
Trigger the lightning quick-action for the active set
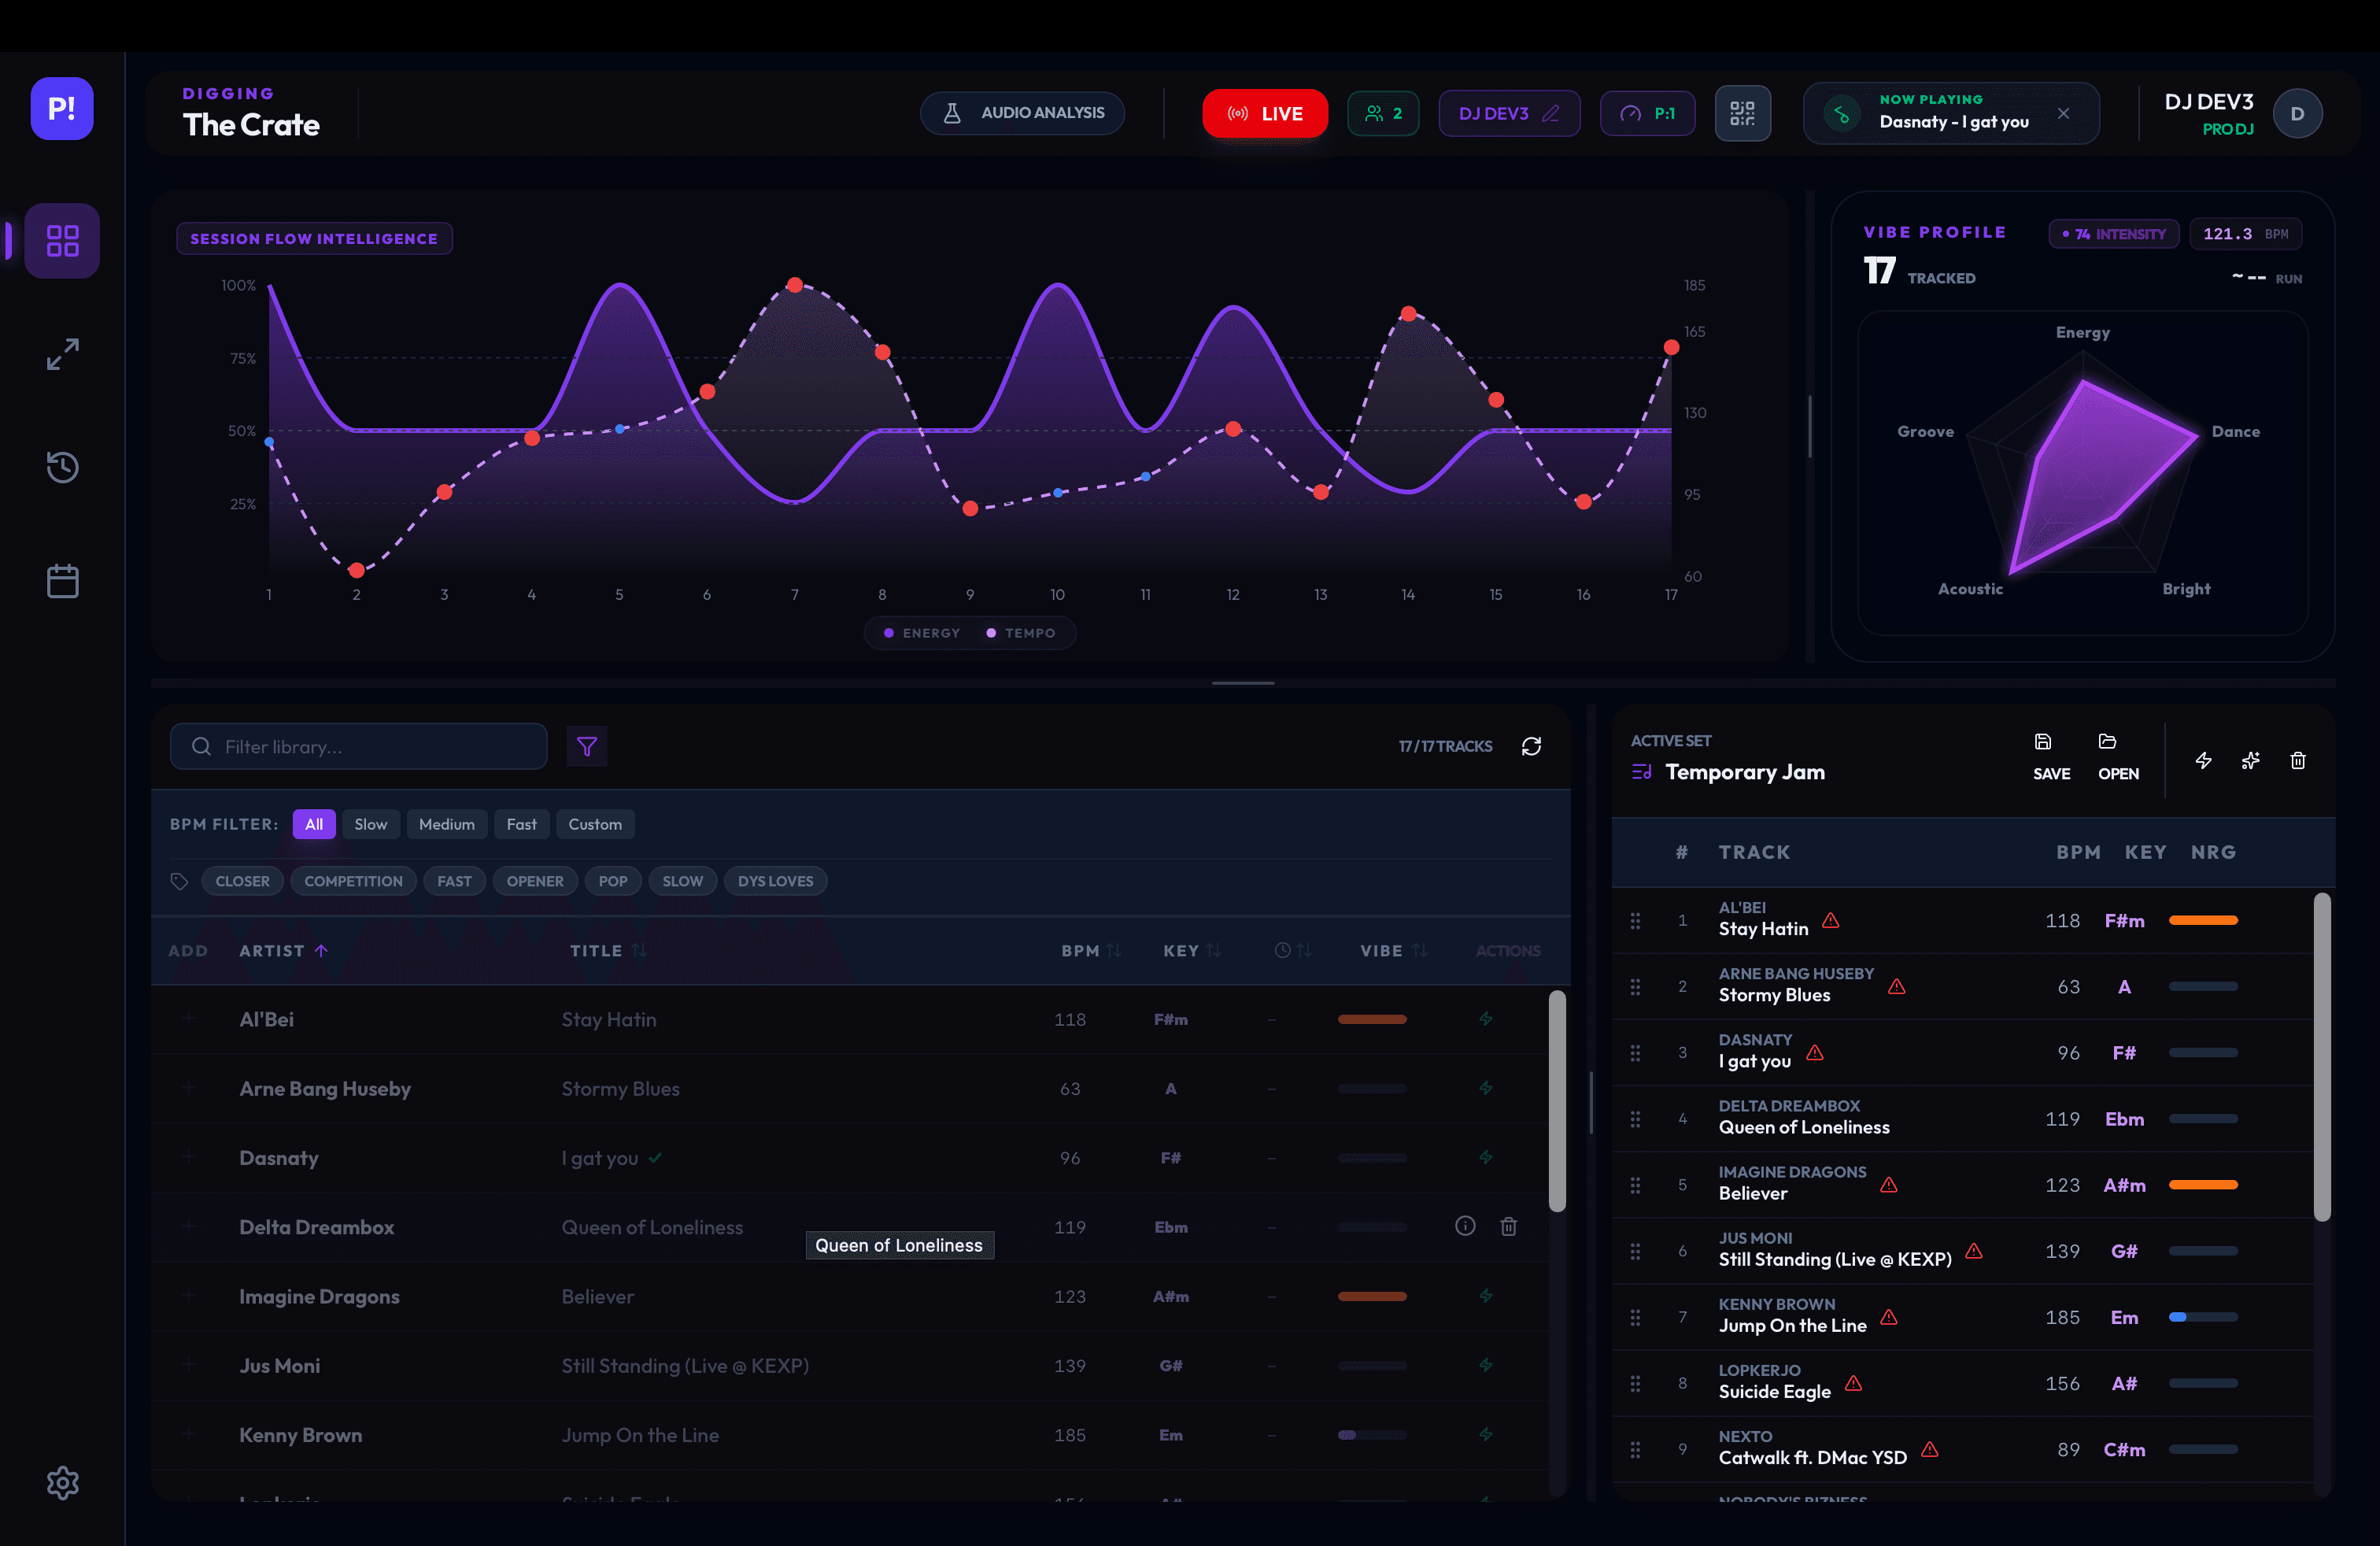[2204, 760]
